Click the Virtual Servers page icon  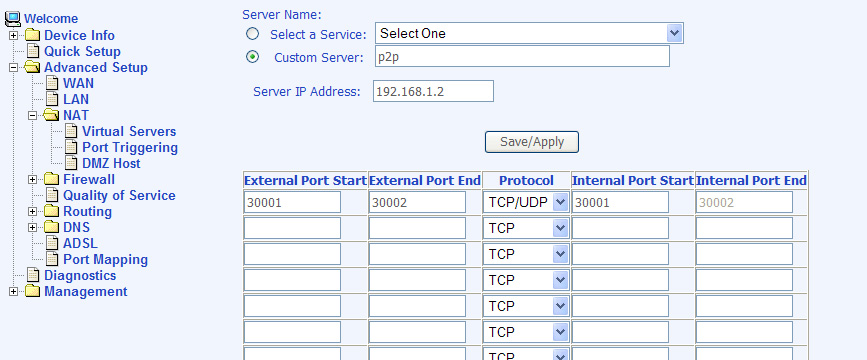(71, 132)
